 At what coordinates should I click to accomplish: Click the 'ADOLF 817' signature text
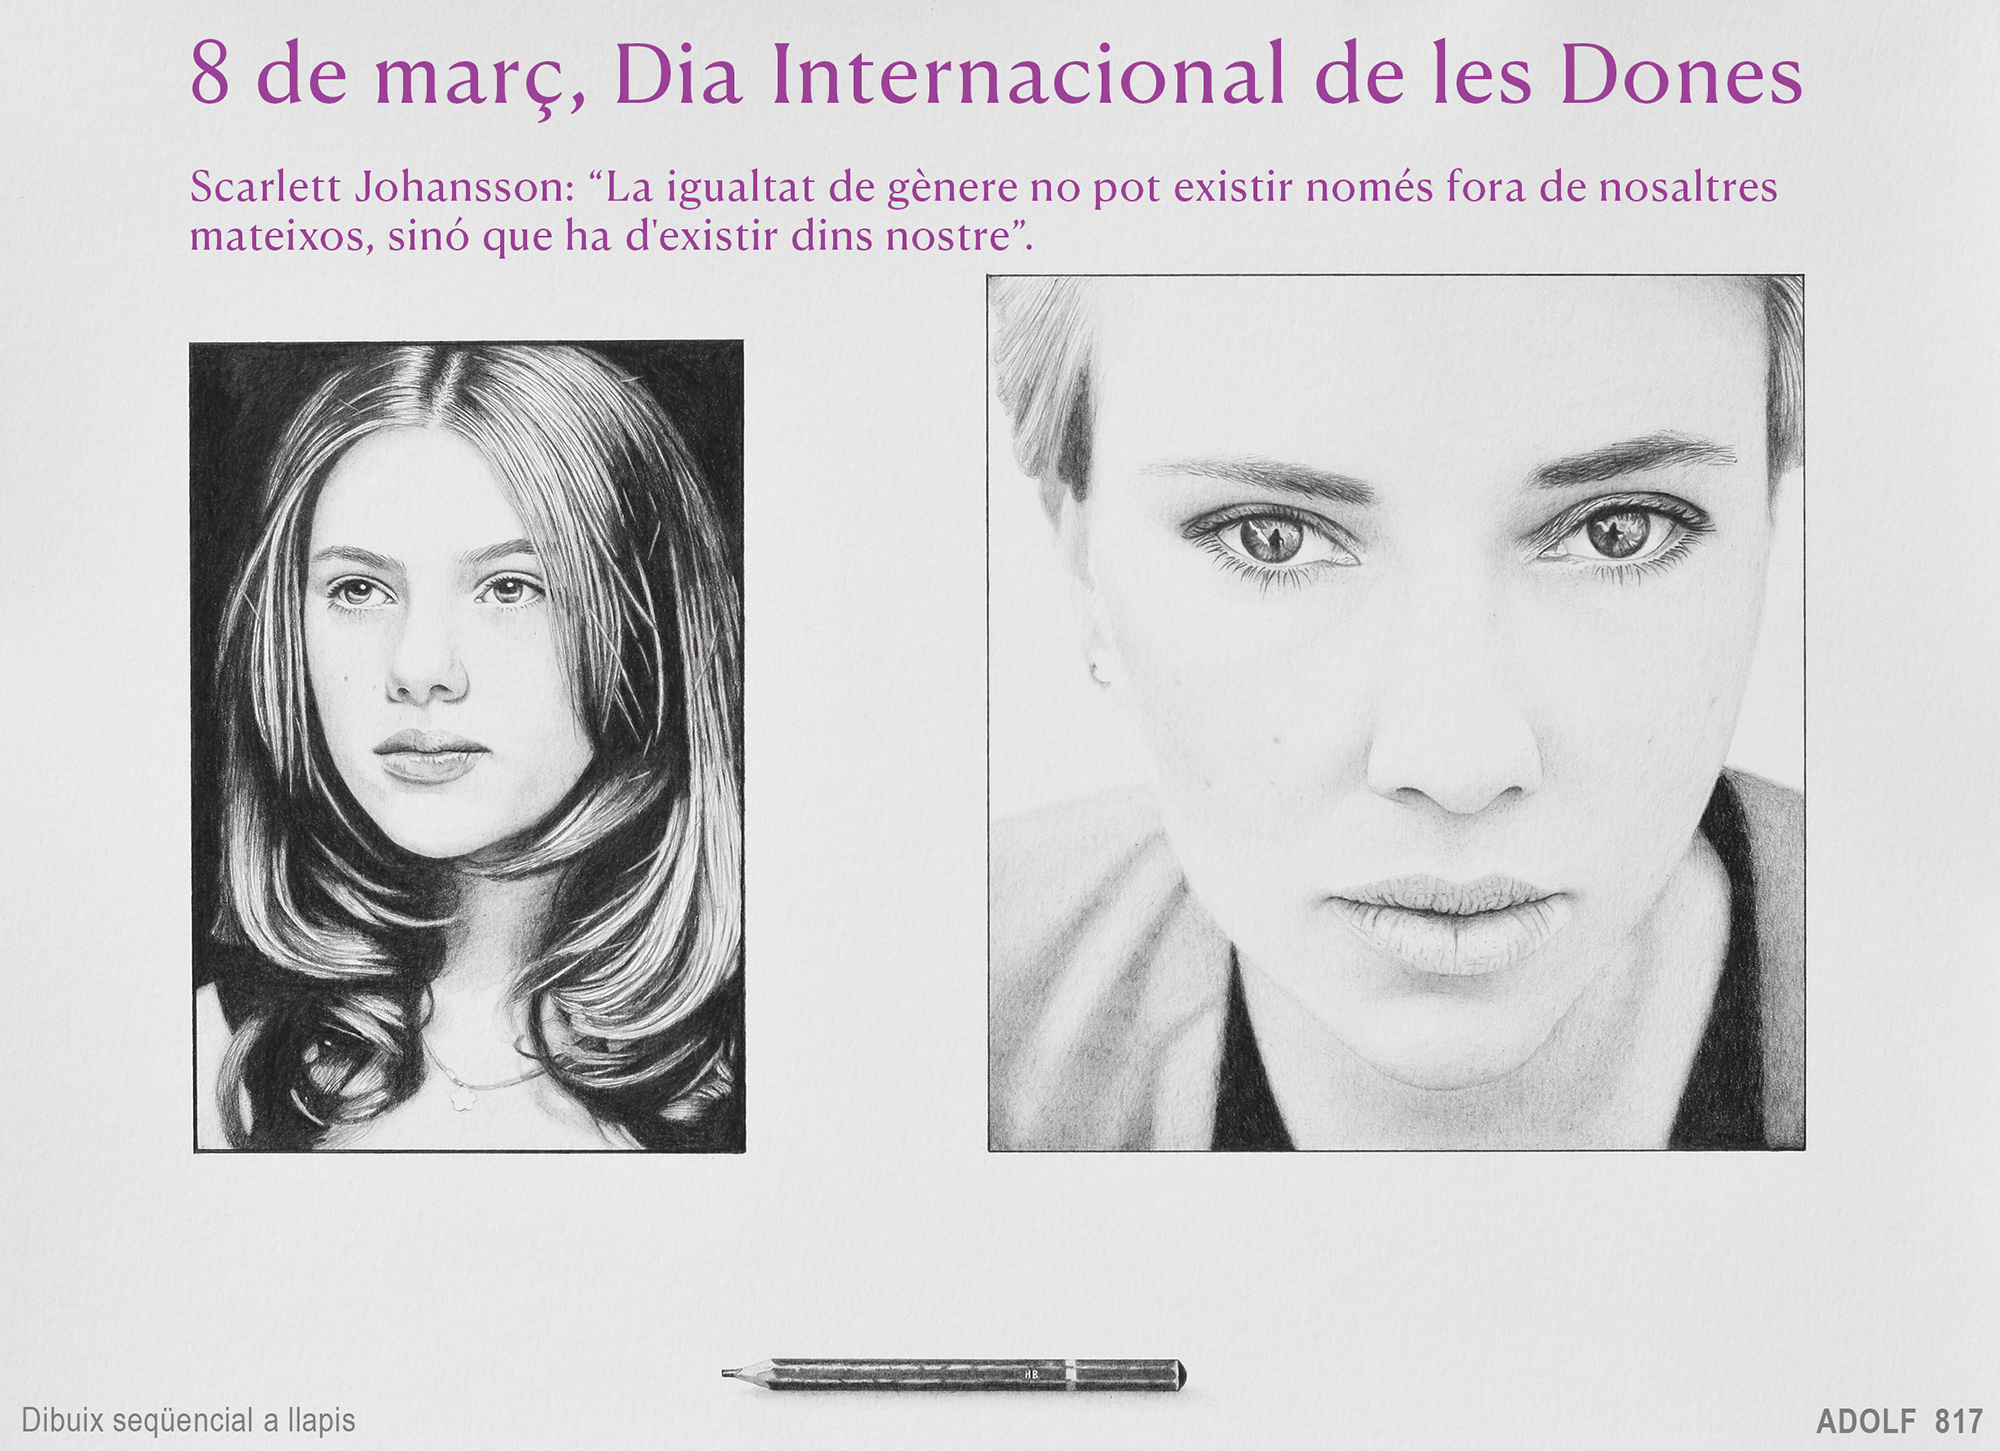point(1898,1421)
